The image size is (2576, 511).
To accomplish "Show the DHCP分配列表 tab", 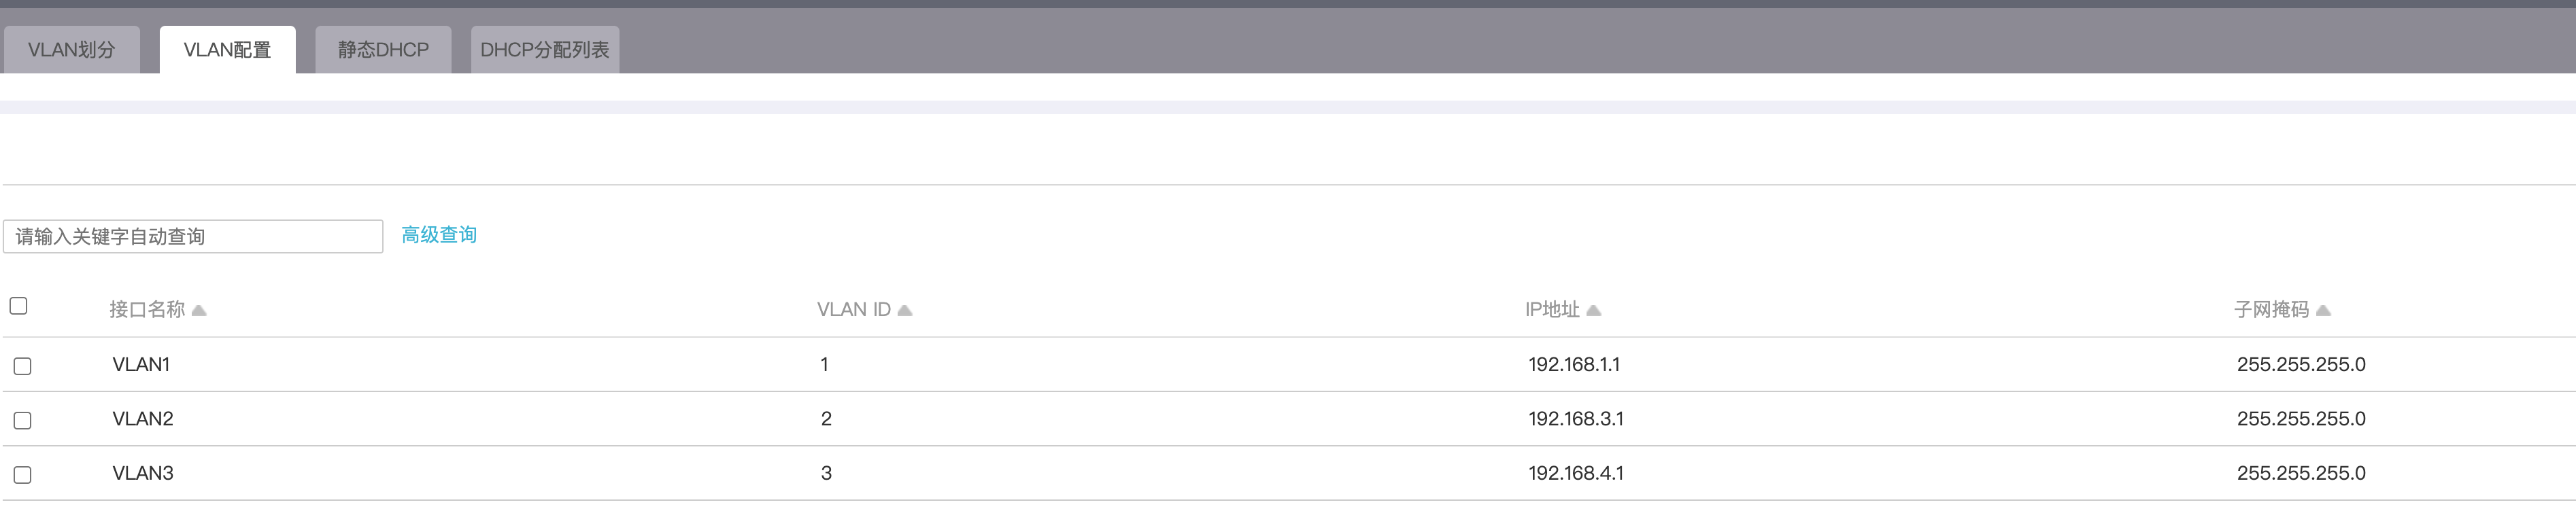I will click(x=544, y=50).
